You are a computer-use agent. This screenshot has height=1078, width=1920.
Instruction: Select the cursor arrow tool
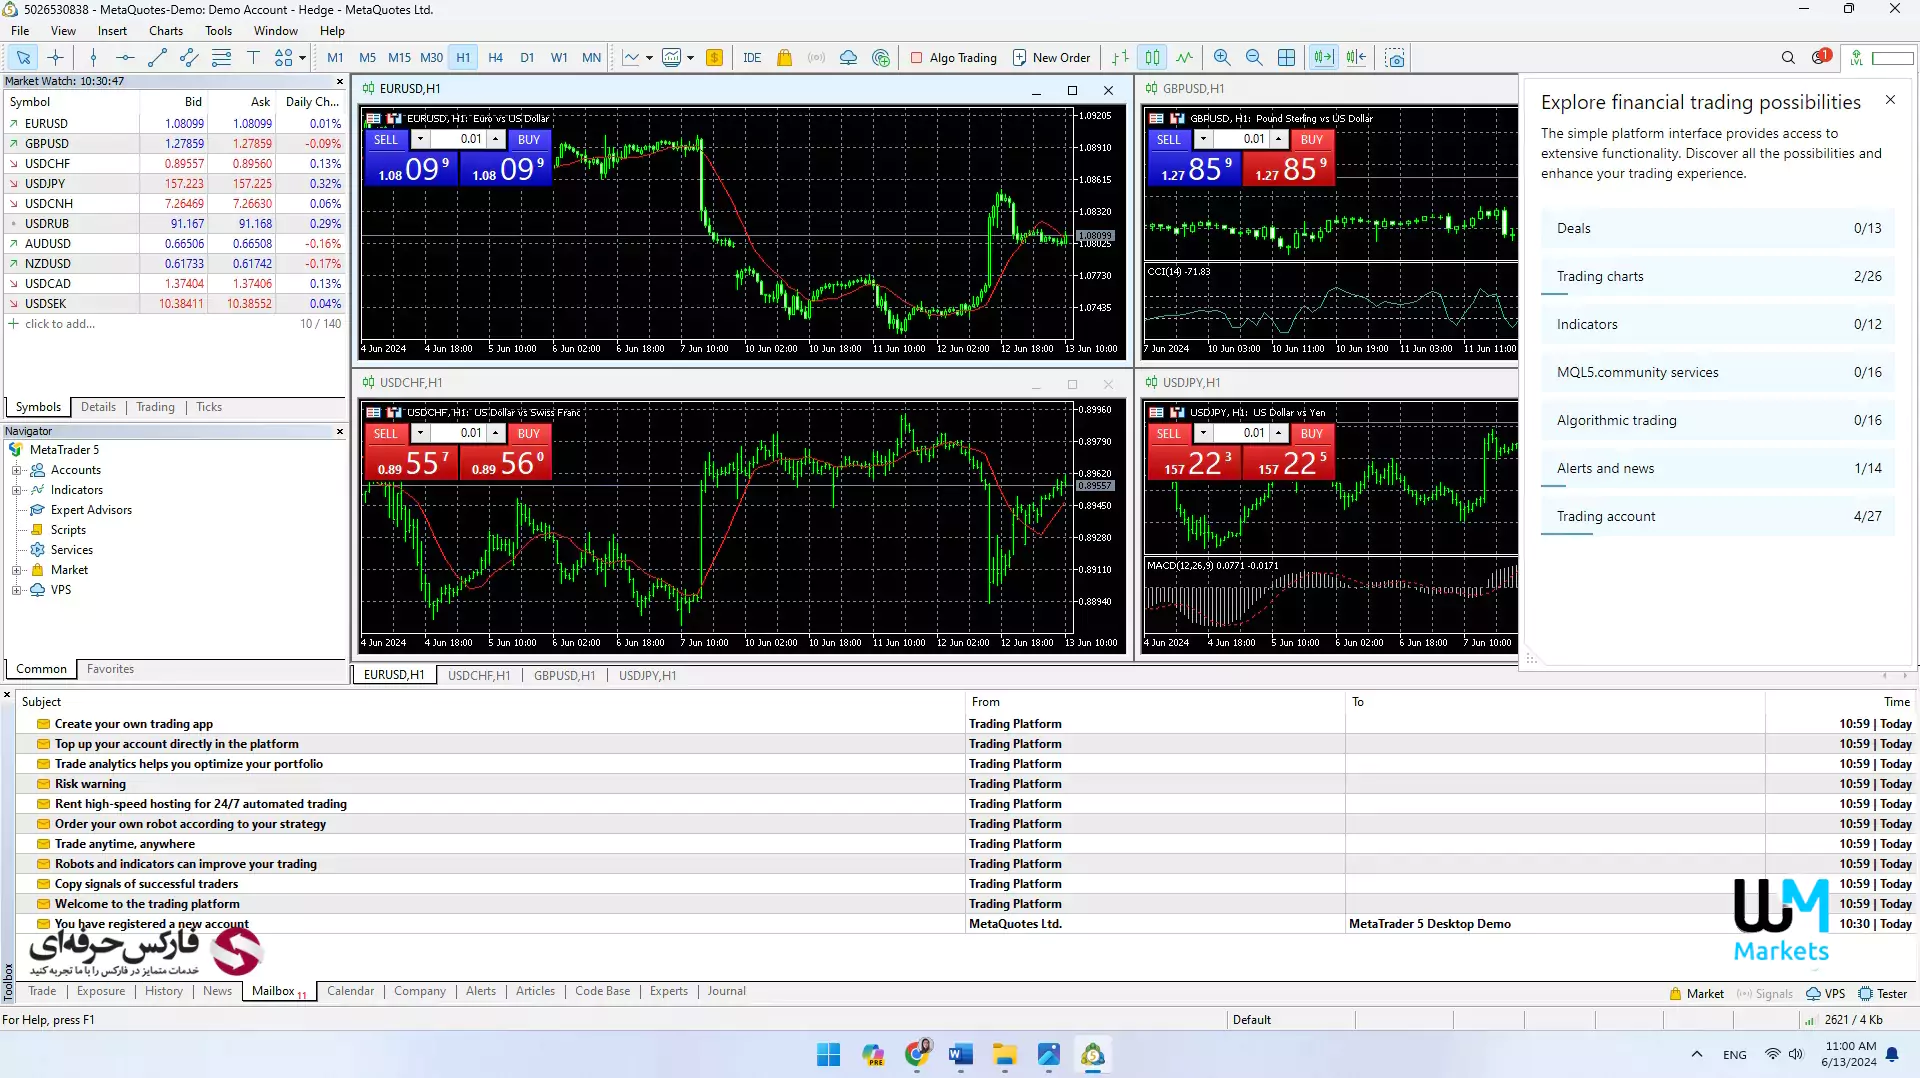[x=23, y=58]
